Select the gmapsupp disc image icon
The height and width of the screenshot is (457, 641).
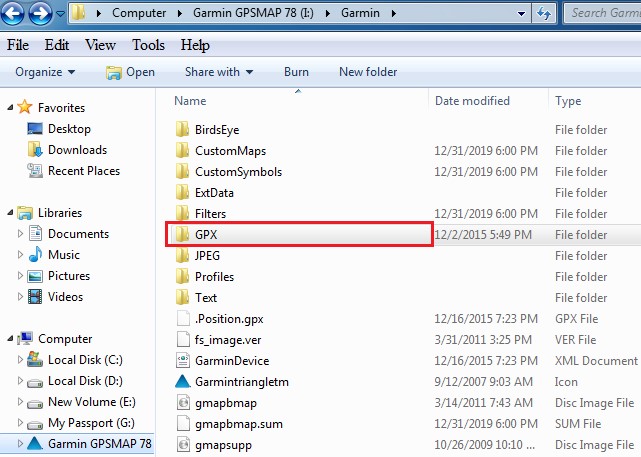point(183,444)
